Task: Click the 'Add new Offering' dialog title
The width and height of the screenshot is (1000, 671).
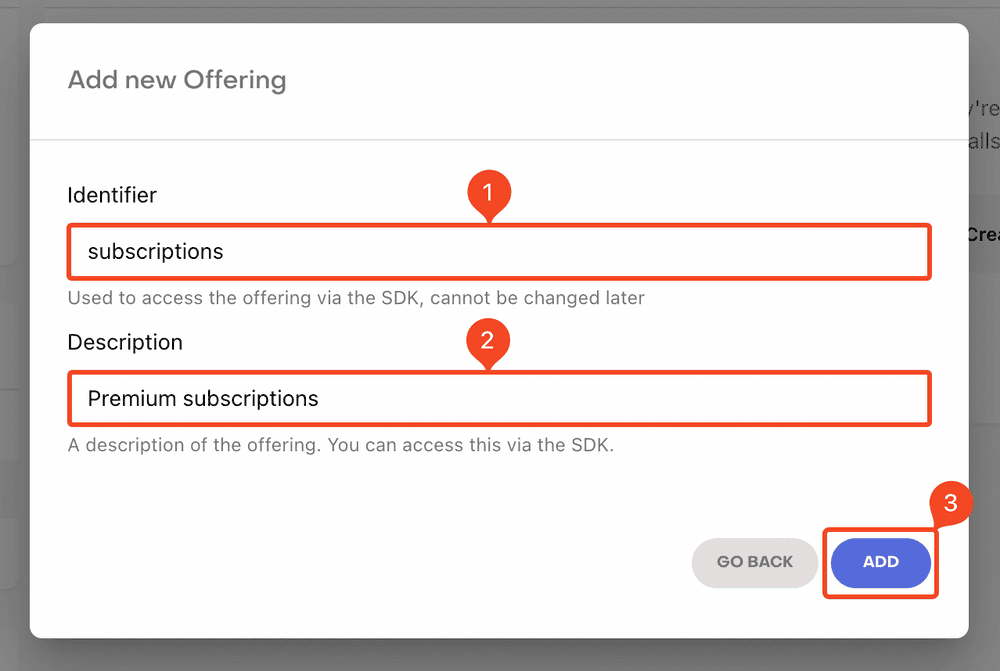Action: pyautogui.click(x=177, y=80)
